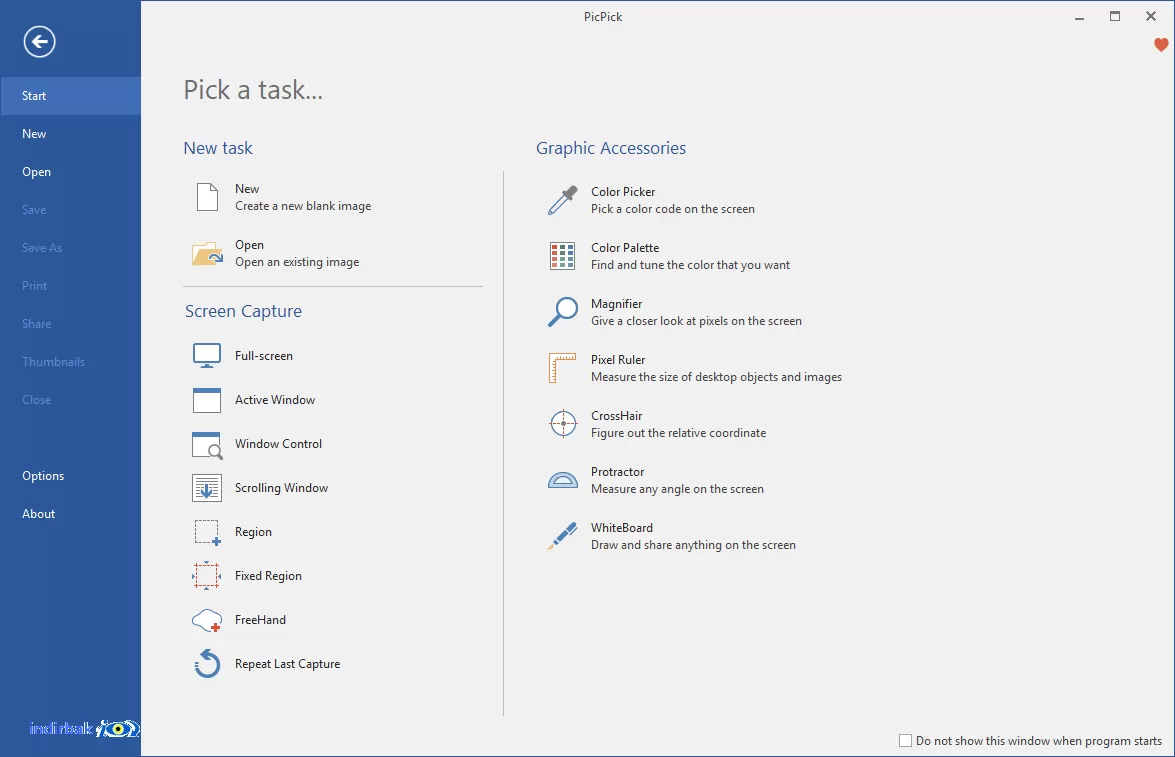Click 'Pick a color code on the screen'

click(673, 209)
